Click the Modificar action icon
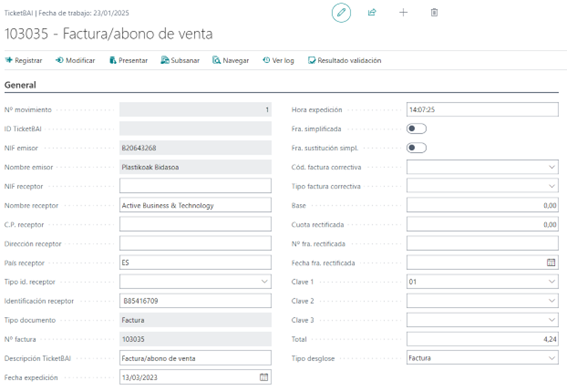 coord(59,60)
